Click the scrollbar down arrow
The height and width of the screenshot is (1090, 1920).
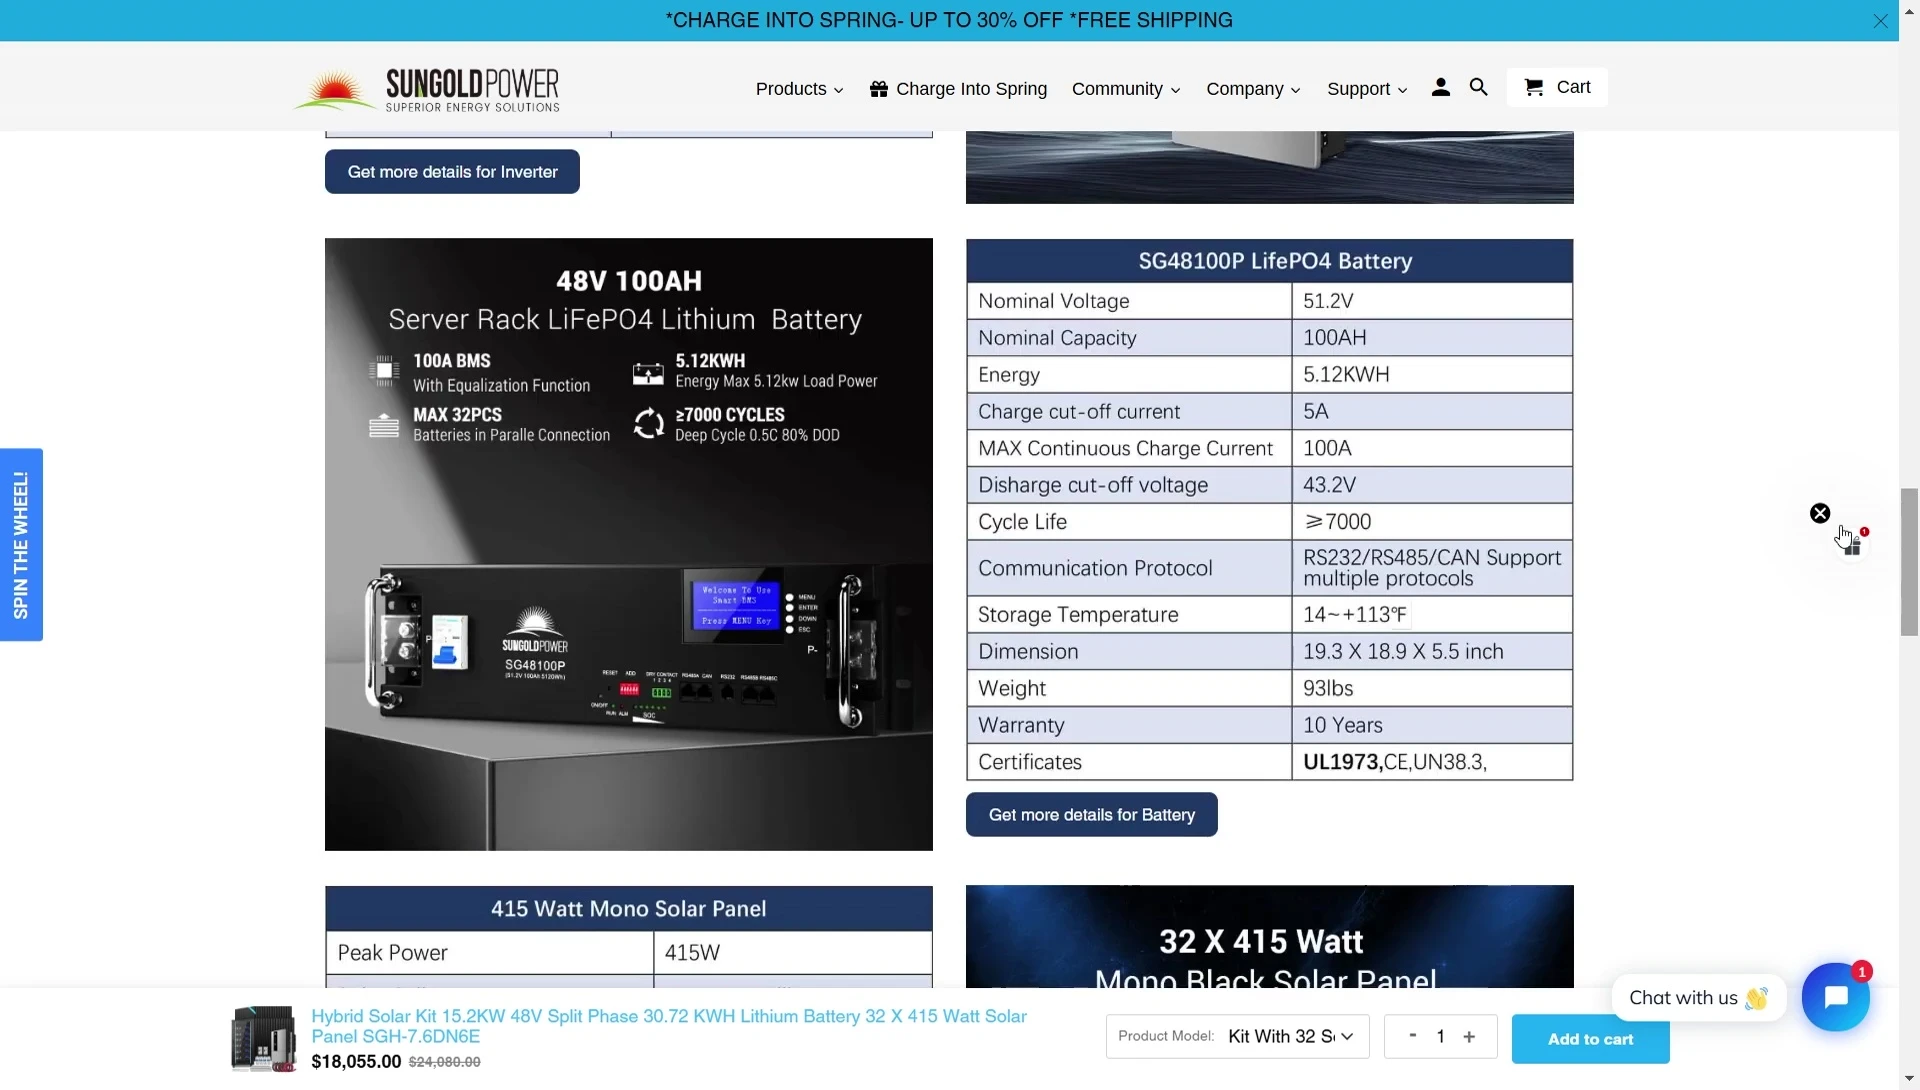1909,1080
